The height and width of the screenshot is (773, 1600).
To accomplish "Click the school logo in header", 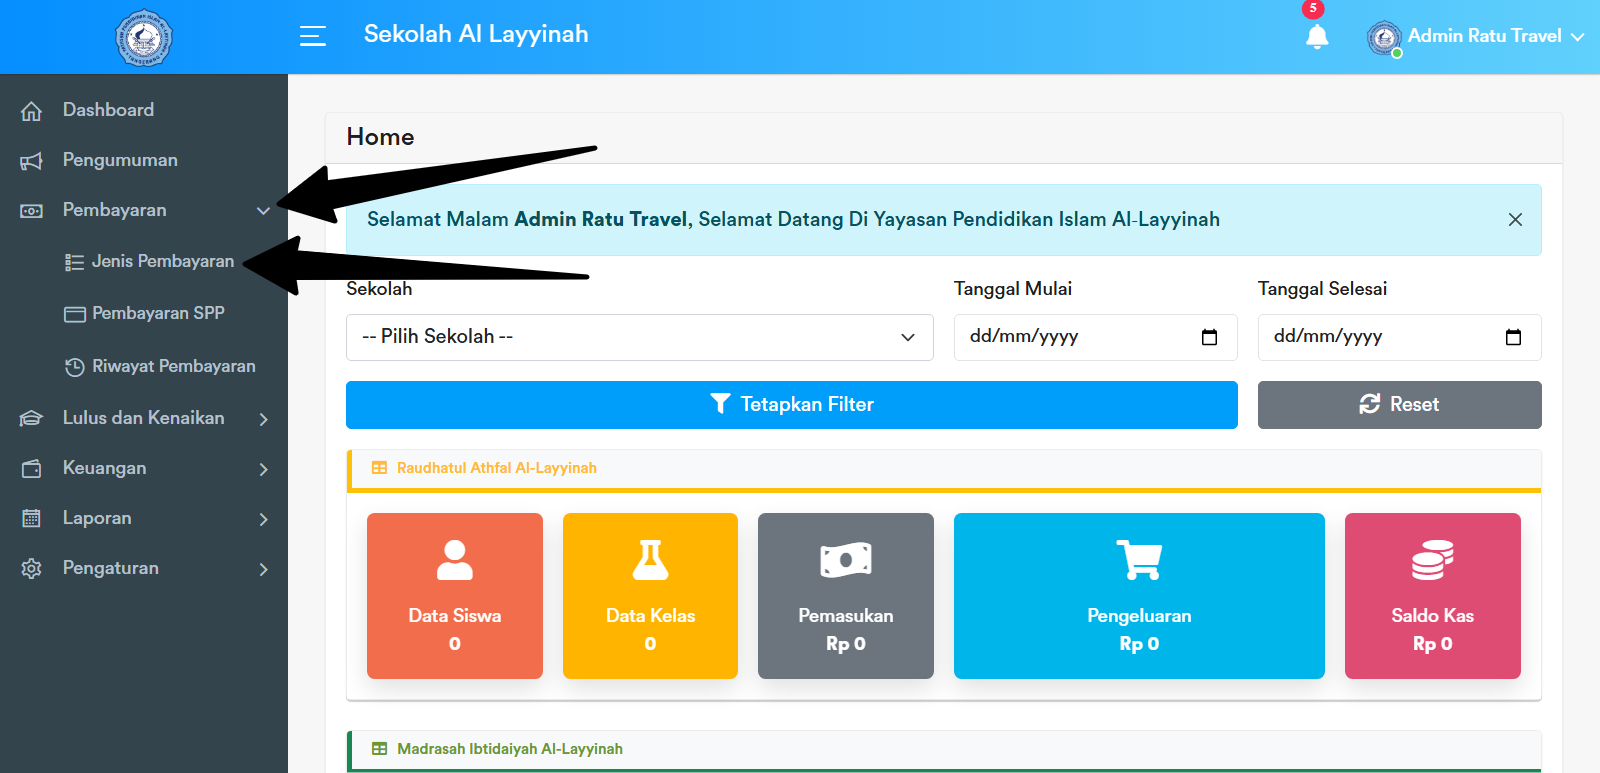I will [144, 38].
